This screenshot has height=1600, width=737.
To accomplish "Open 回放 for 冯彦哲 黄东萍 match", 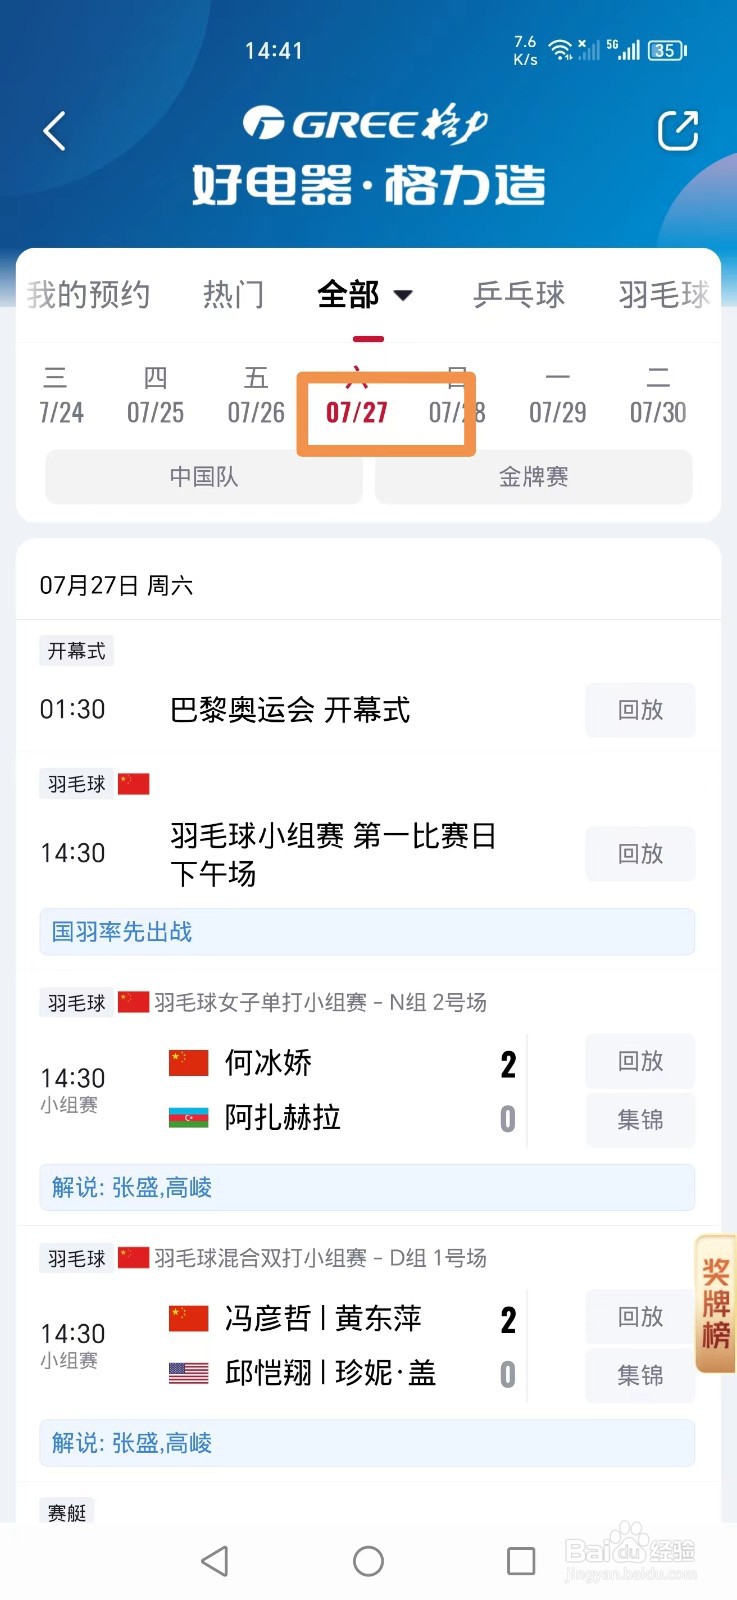I will [x=640, y=1317].
